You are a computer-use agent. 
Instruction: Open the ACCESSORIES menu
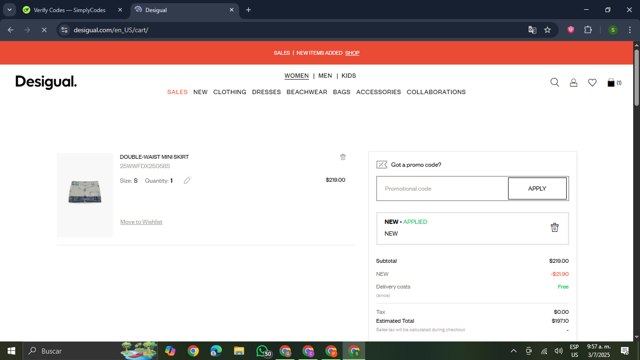[378, 92]
